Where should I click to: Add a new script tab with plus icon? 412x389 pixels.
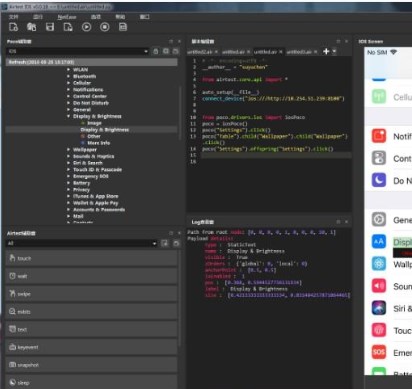326,51
